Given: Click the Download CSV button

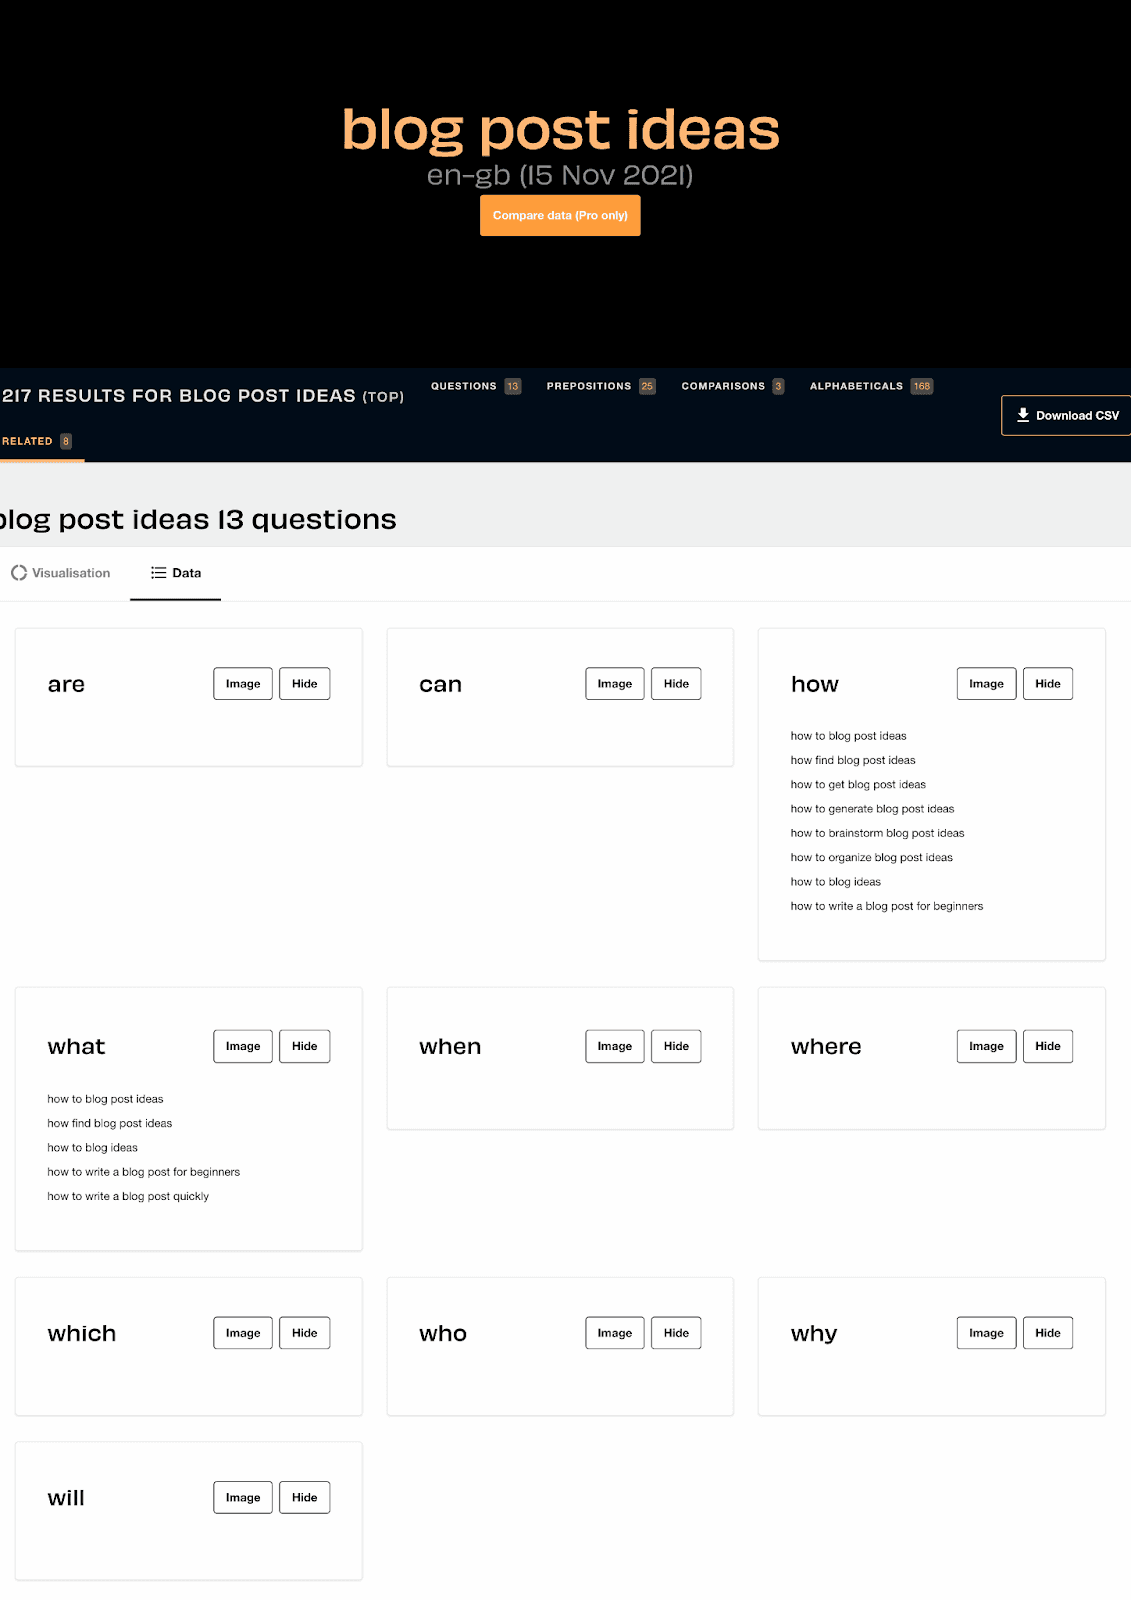Looking at the screenshot, I should tap(1067, 416).
